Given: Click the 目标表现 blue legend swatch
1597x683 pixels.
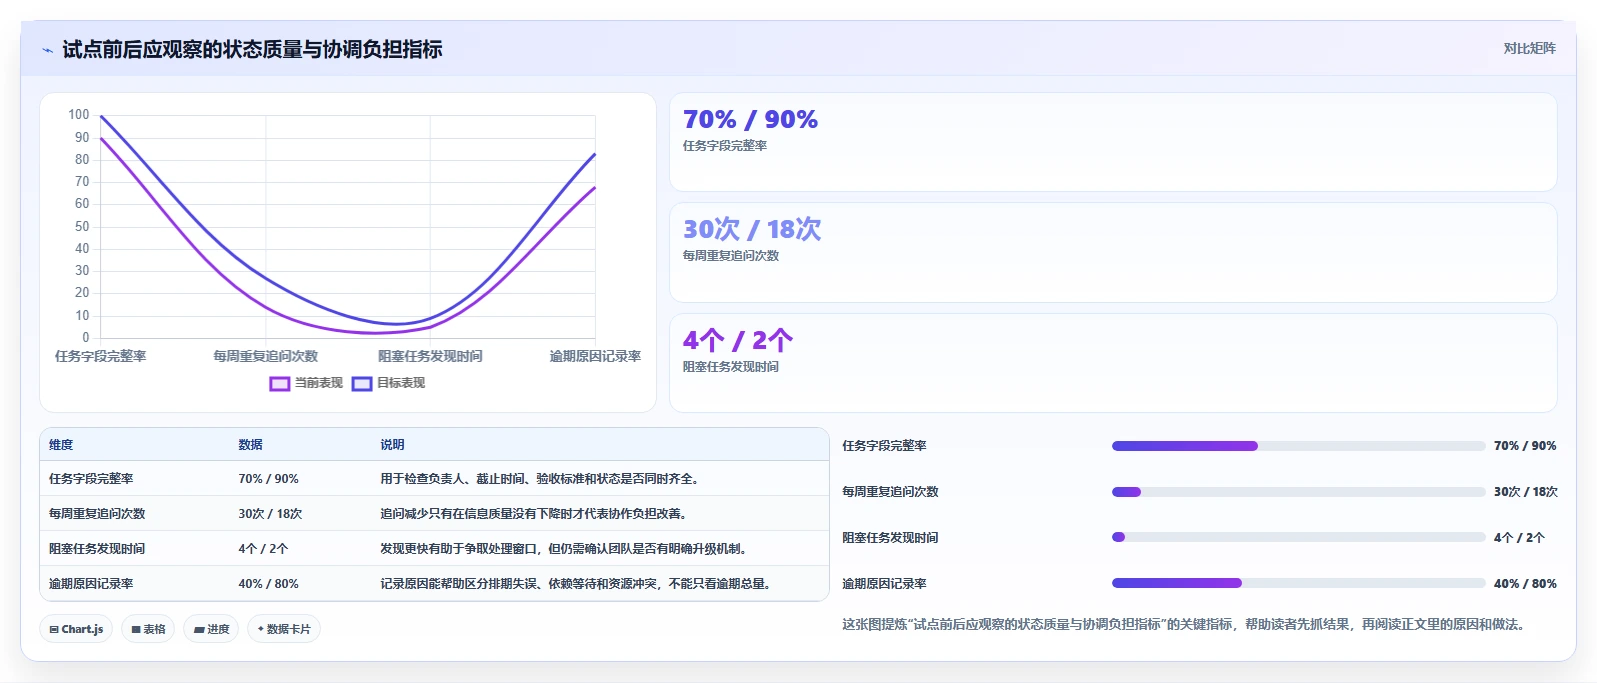Looking at the screenshot, I should click(361, 383).
